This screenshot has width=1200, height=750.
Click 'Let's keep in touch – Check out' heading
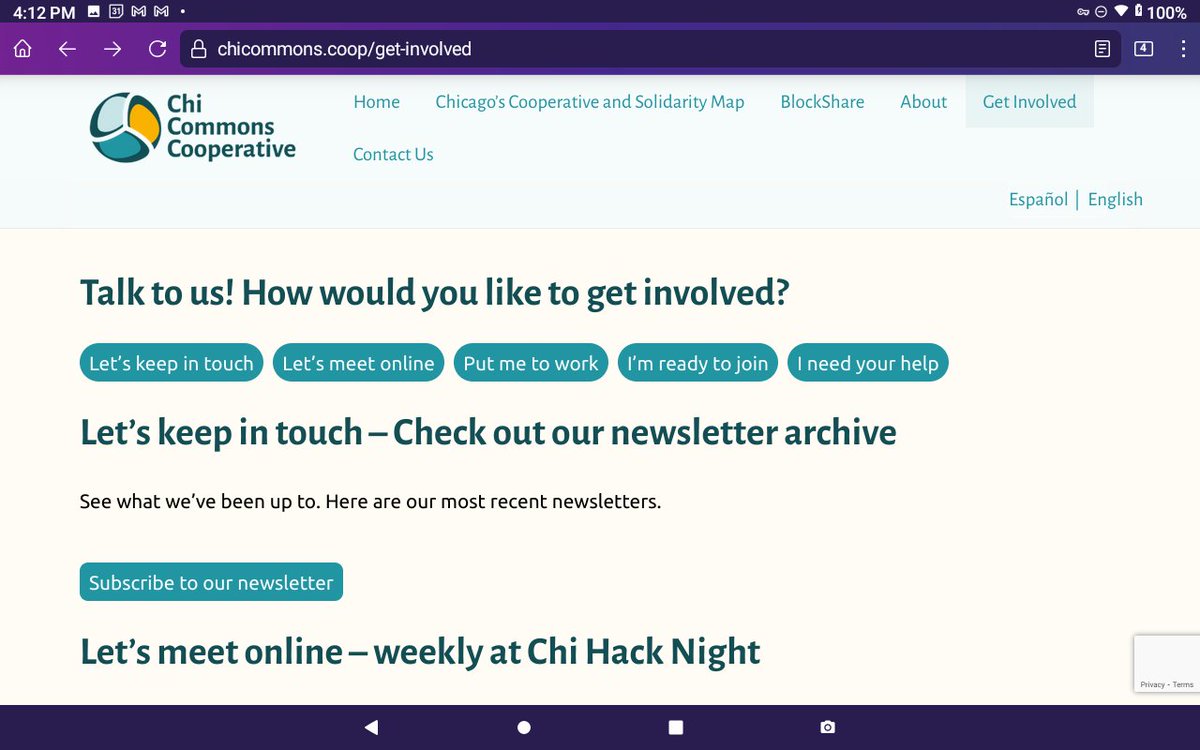click(x=488, y=432)
